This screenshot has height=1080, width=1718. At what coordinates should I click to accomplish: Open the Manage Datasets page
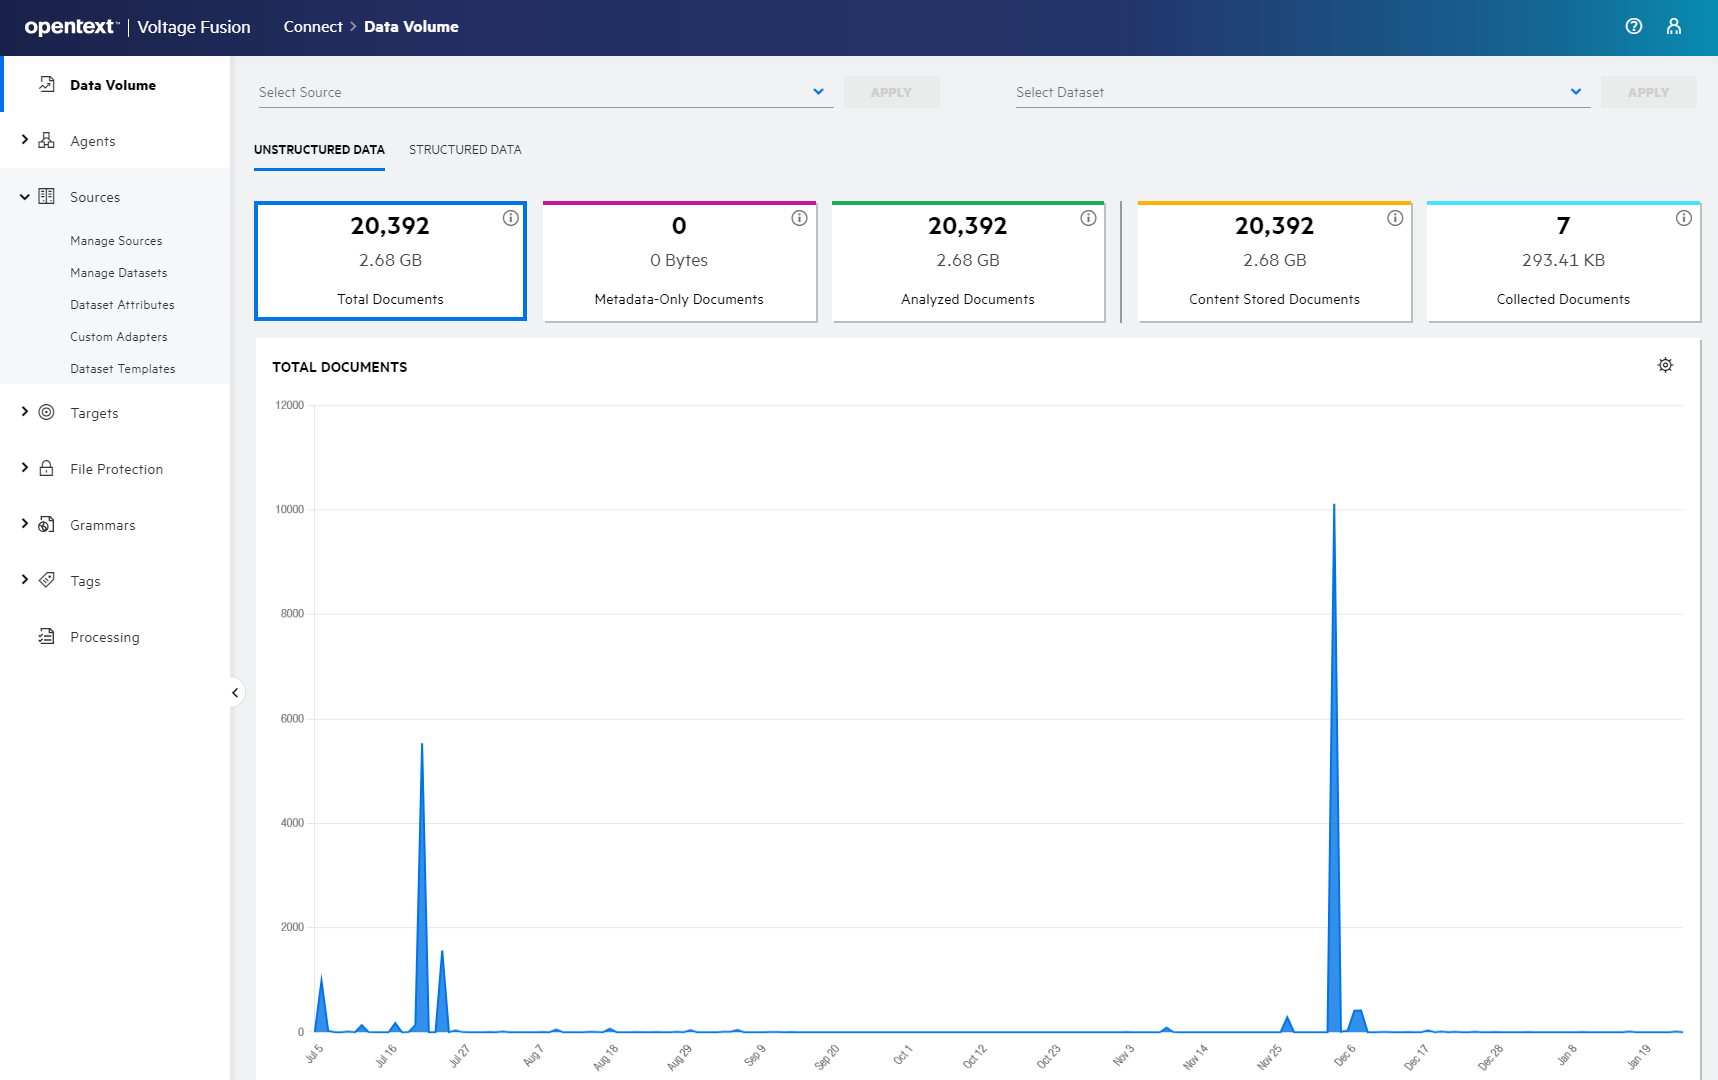pos(118,272)
